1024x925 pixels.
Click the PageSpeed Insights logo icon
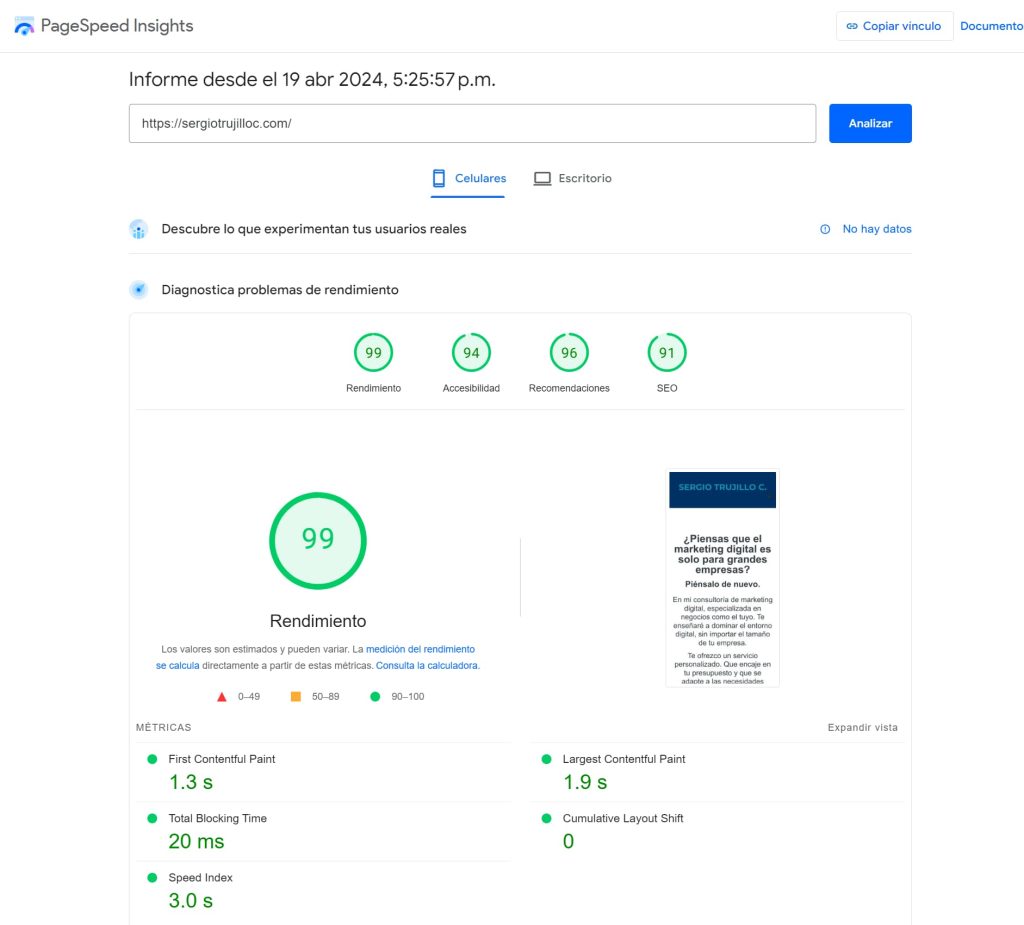tap(24, 26)
